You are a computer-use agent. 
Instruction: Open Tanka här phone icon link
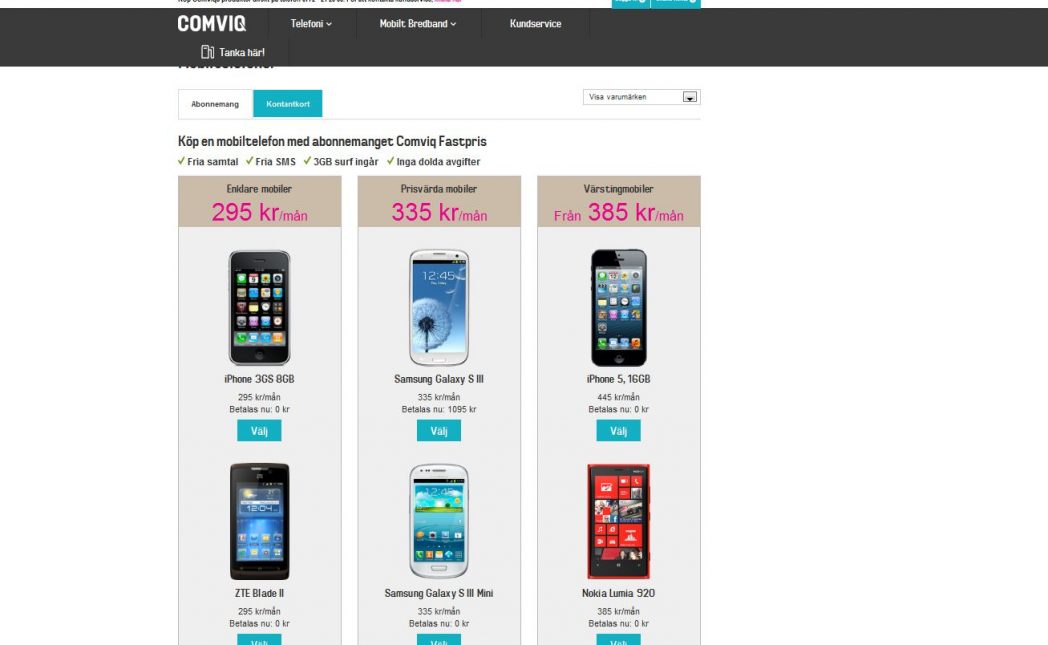pos(233,52)
